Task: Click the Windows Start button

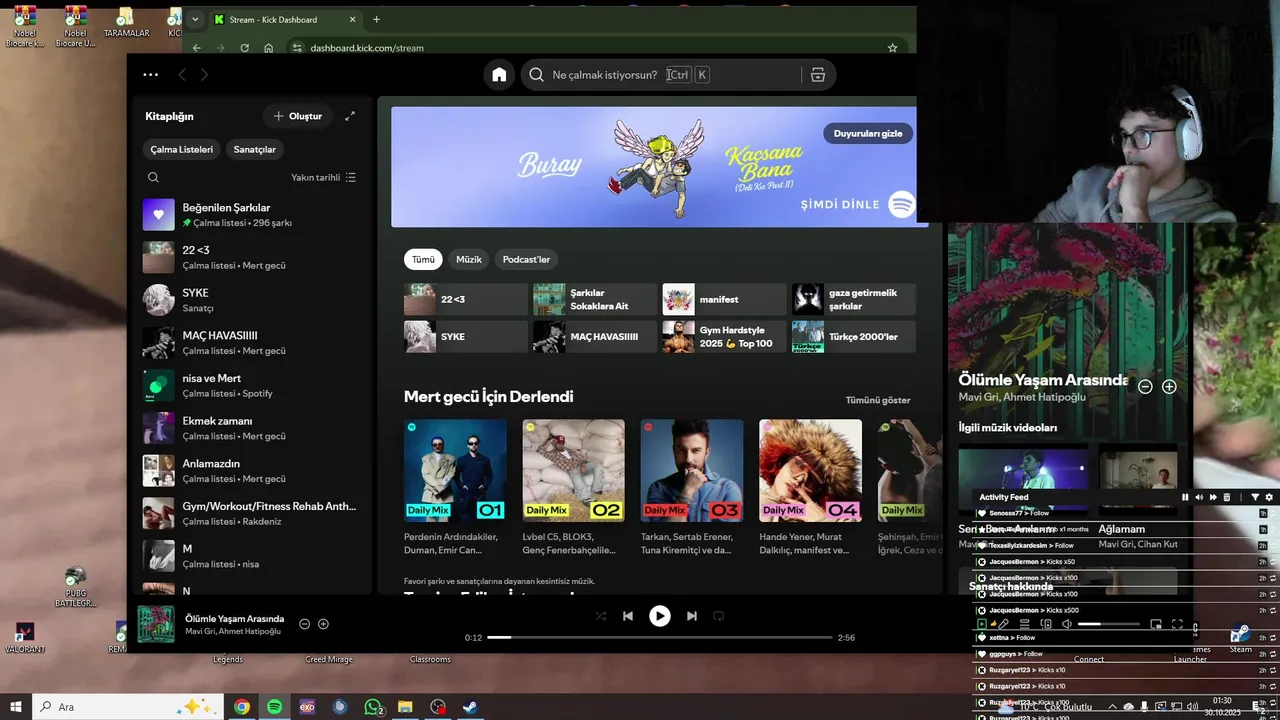Action: (x=15, y=707)
